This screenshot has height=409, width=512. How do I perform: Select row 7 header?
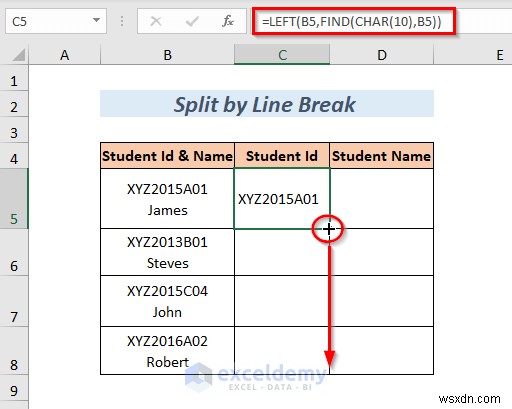pyautogui.click(x=14, y=301)
